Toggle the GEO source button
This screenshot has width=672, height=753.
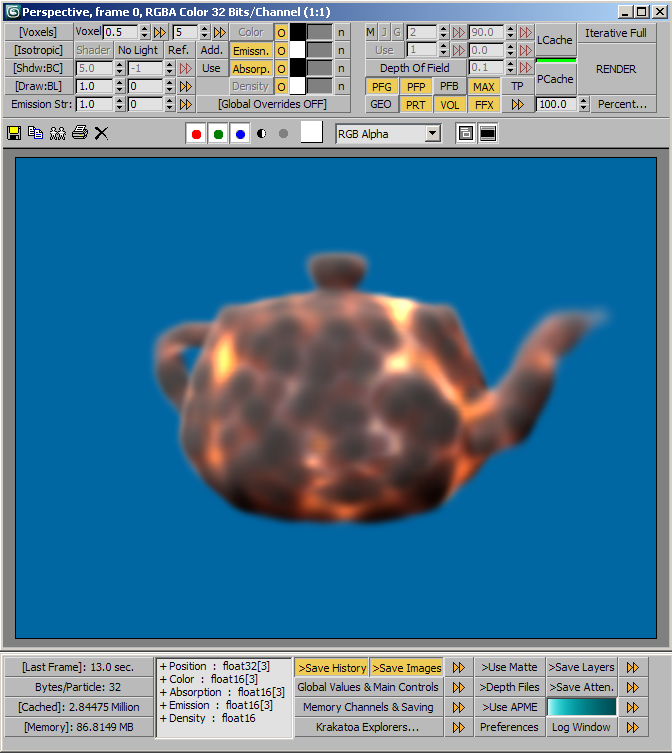click(x=381, y=104)
